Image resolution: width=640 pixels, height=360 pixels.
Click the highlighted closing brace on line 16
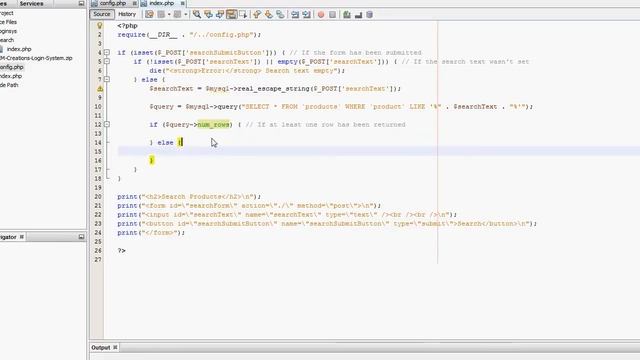151,160
